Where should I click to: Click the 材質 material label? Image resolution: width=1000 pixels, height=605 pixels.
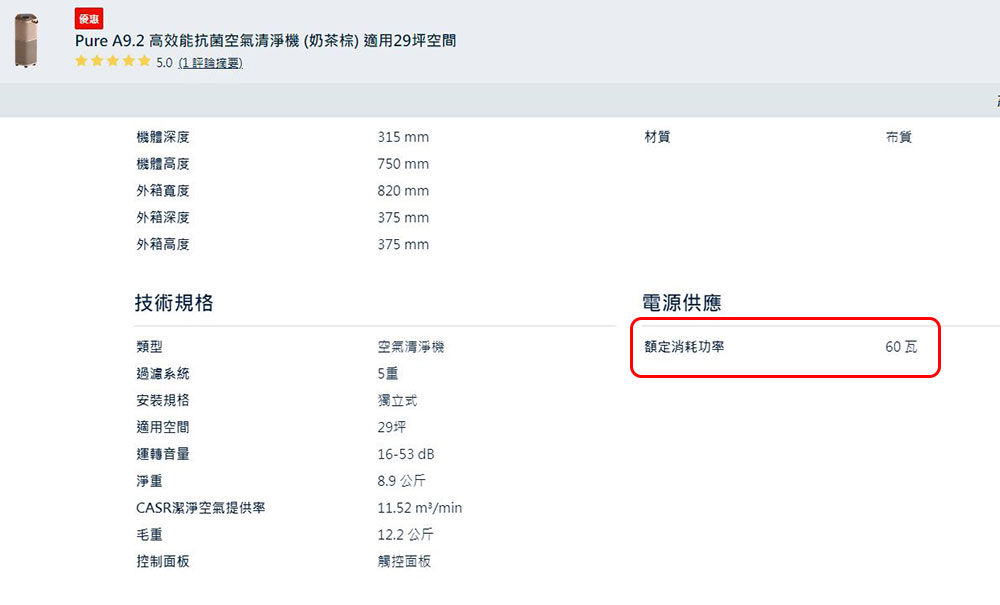tap(657, 137)
